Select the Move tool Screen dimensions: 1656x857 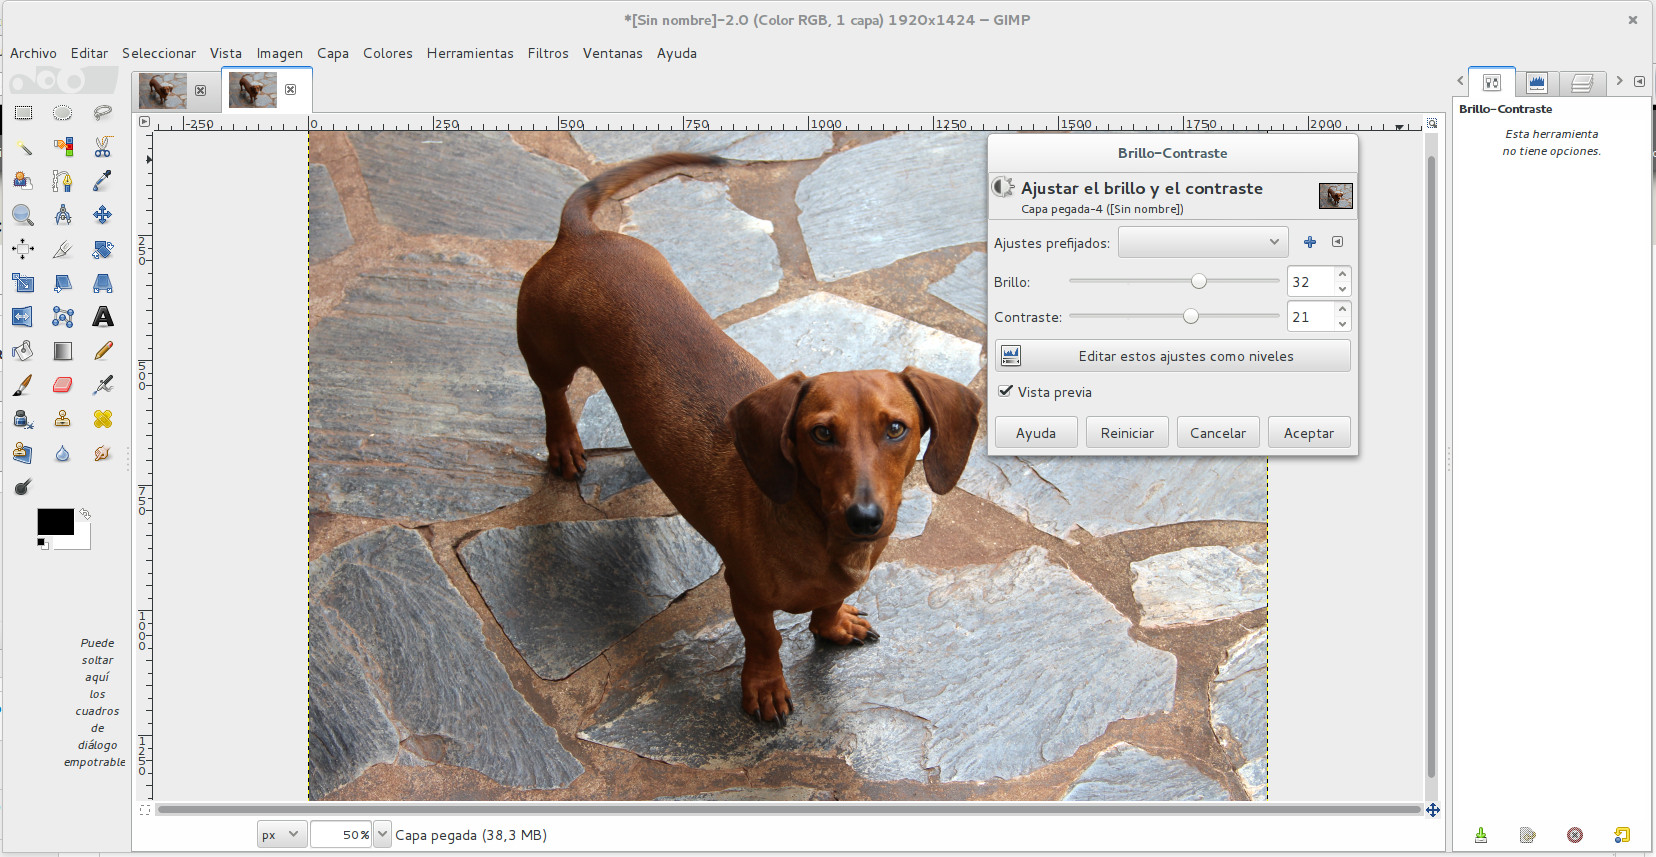pos(103,215)
